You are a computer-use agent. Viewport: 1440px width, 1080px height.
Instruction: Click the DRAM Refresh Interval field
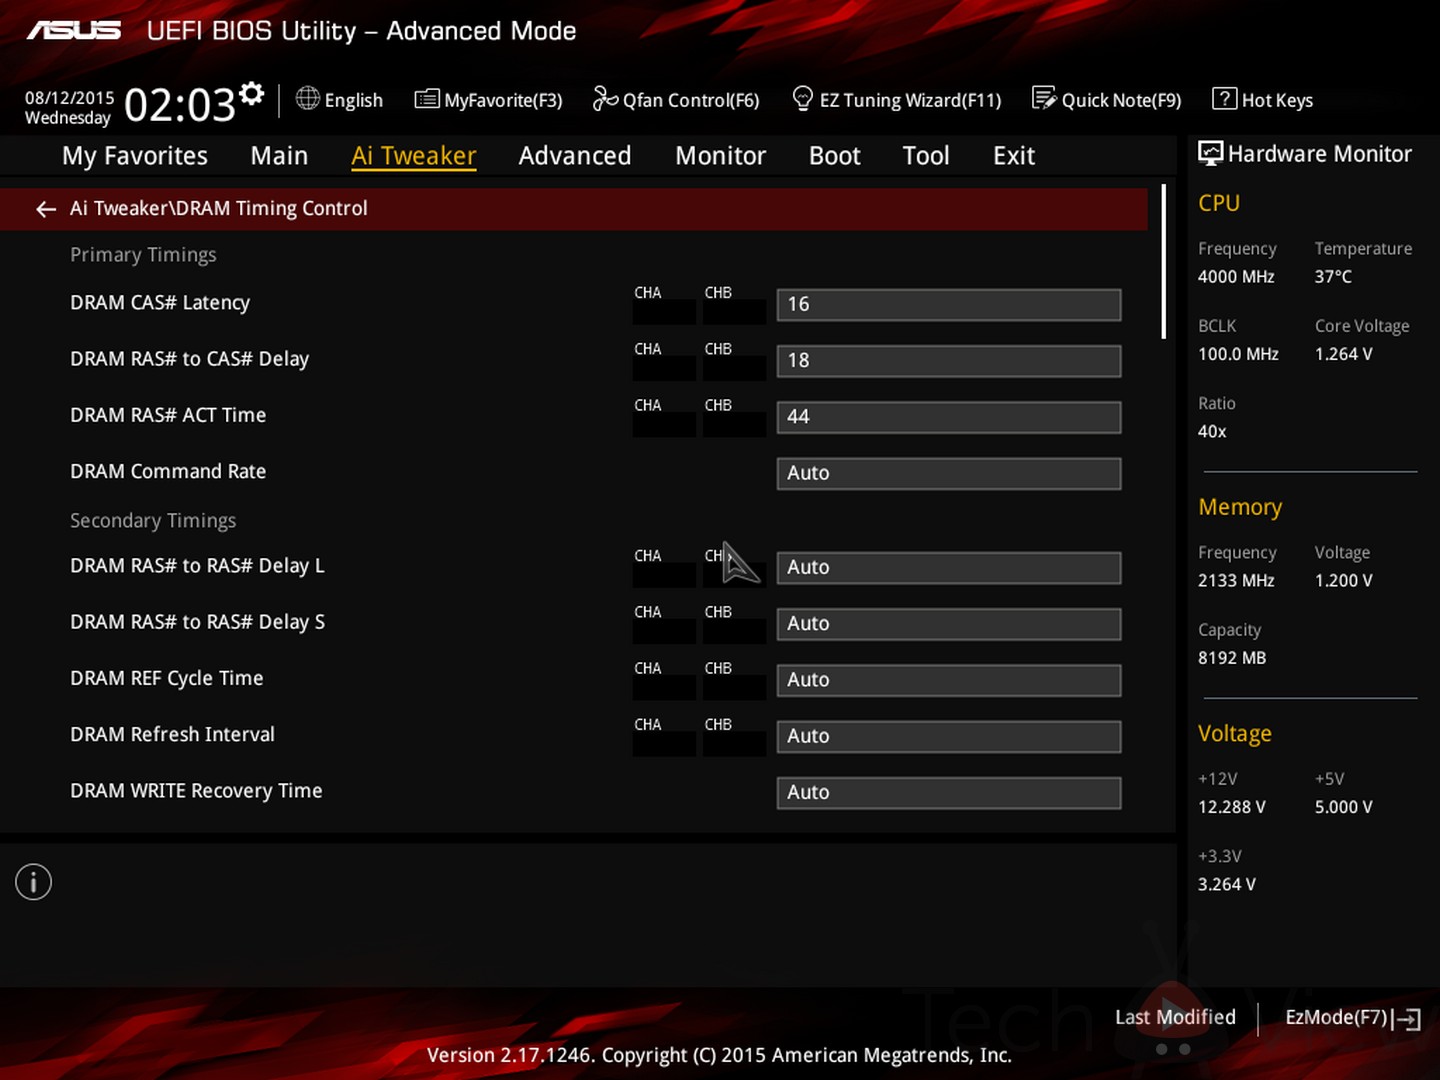[949, 736]
